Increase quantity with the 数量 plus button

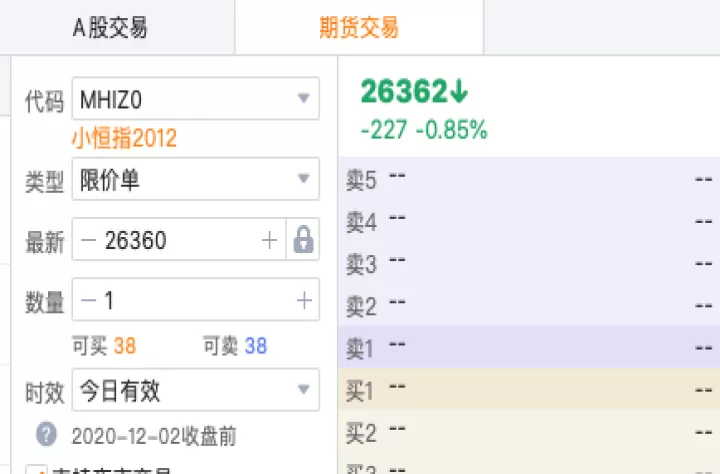tap(304, 300)
